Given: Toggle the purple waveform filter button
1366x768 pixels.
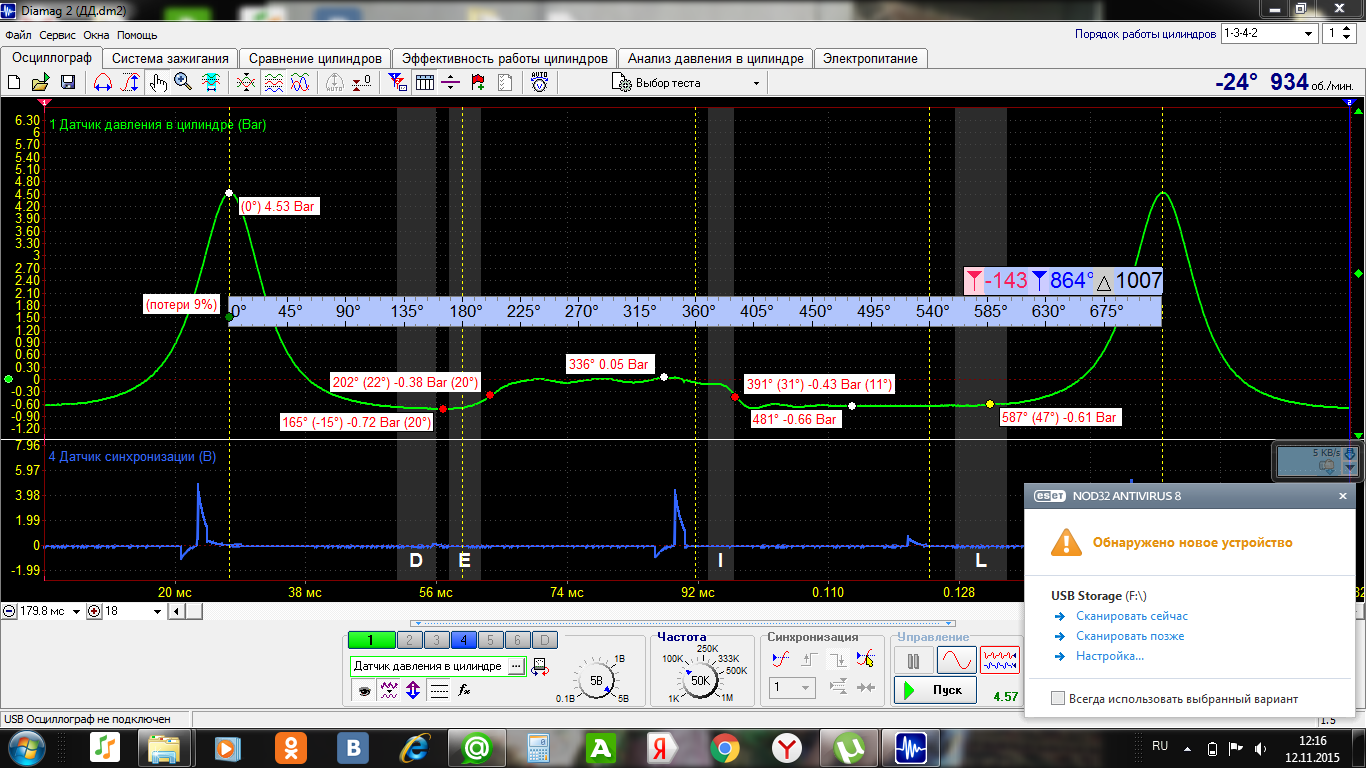Looking at the screenshot, I should (388, 690).
